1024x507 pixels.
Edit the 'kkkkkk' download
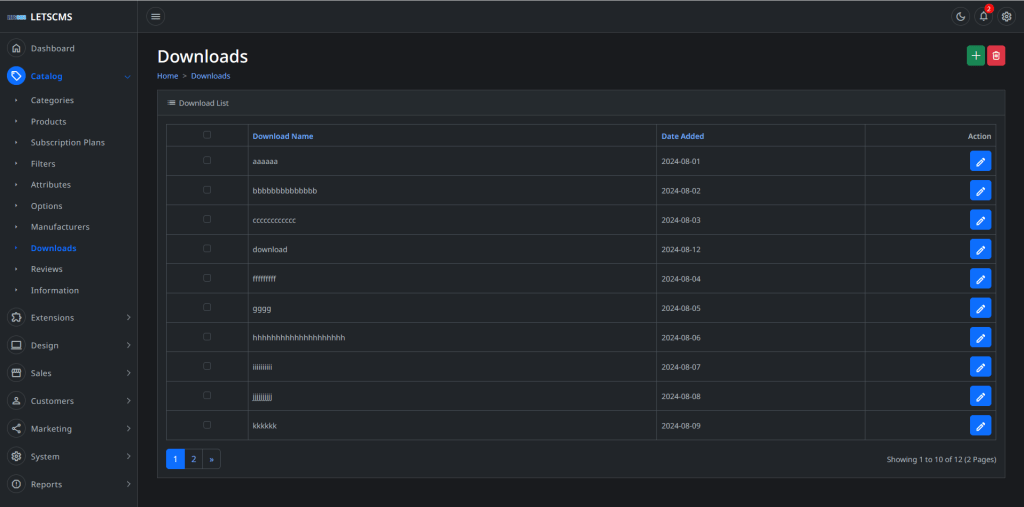[980, 426]
